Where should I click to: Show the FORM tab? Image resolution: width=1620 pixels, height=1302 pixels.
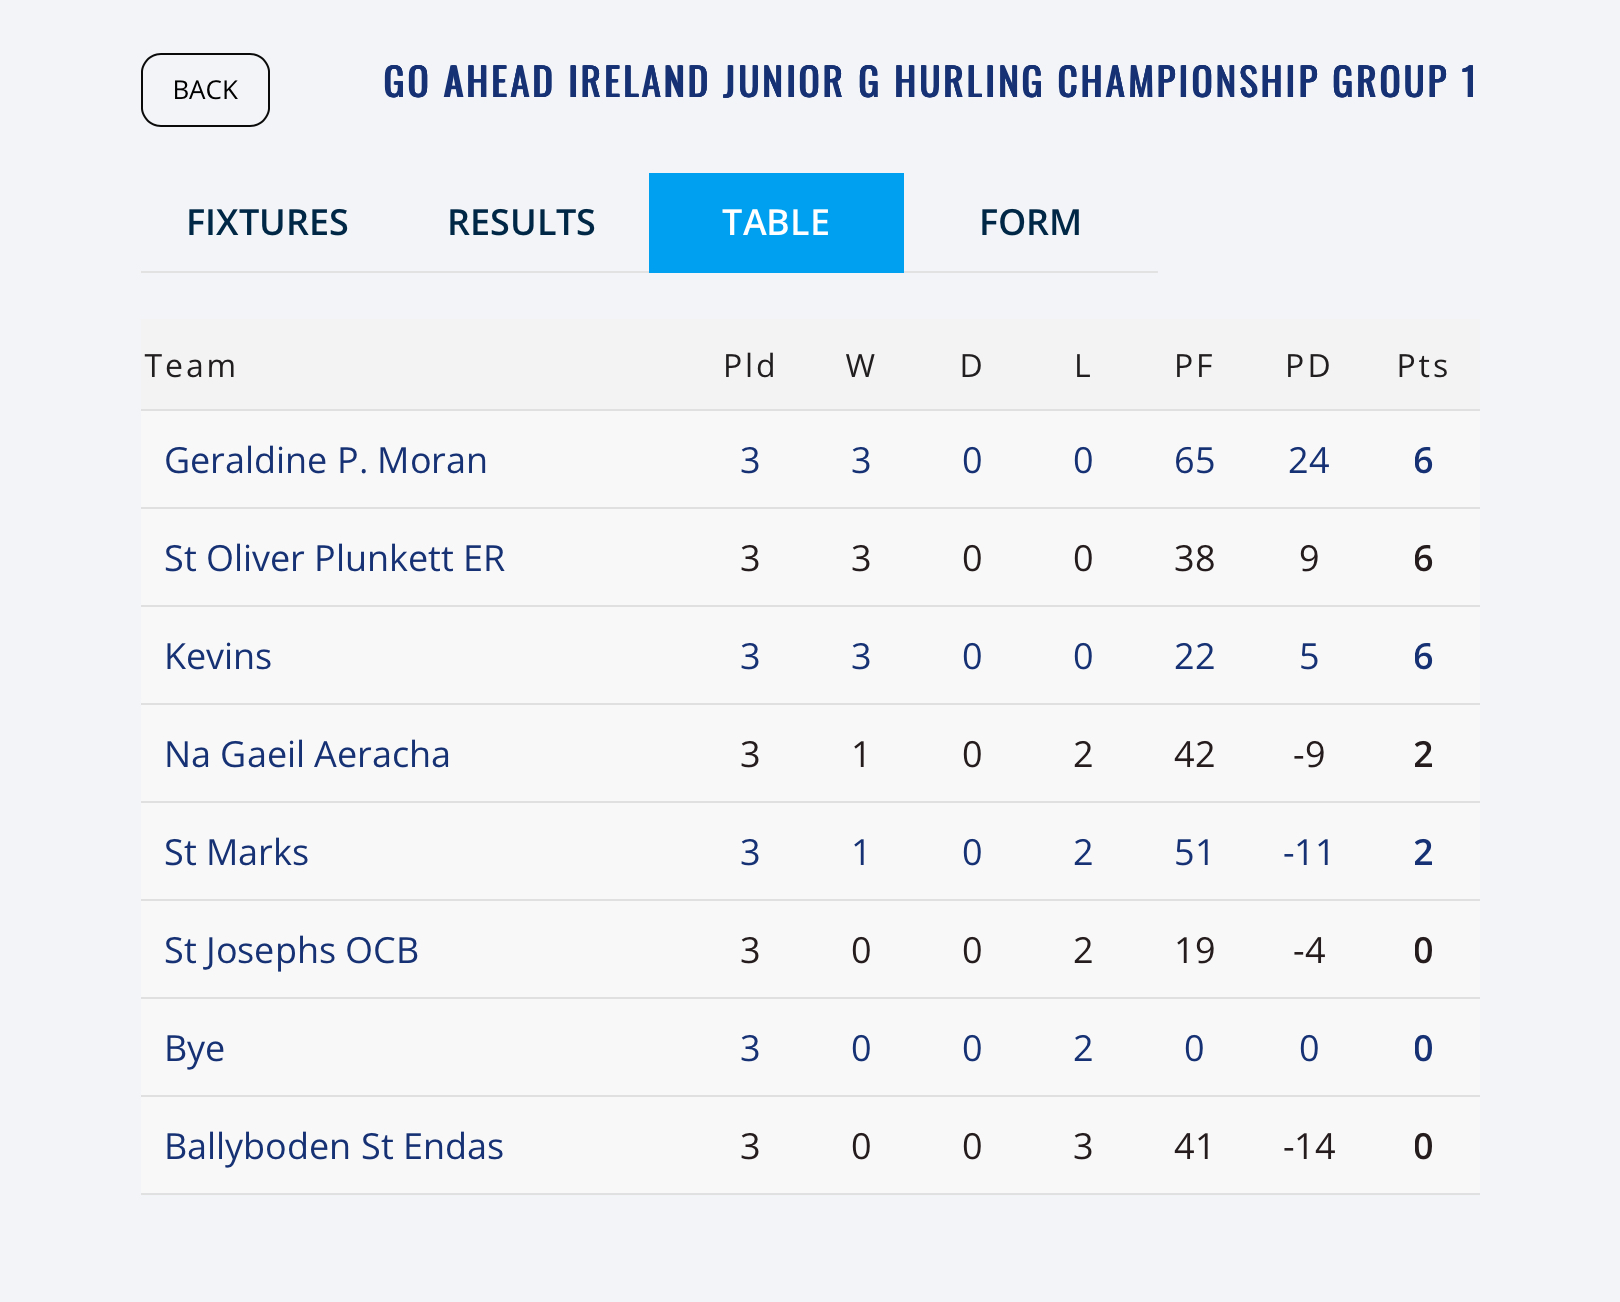(x=1030, y=222)
